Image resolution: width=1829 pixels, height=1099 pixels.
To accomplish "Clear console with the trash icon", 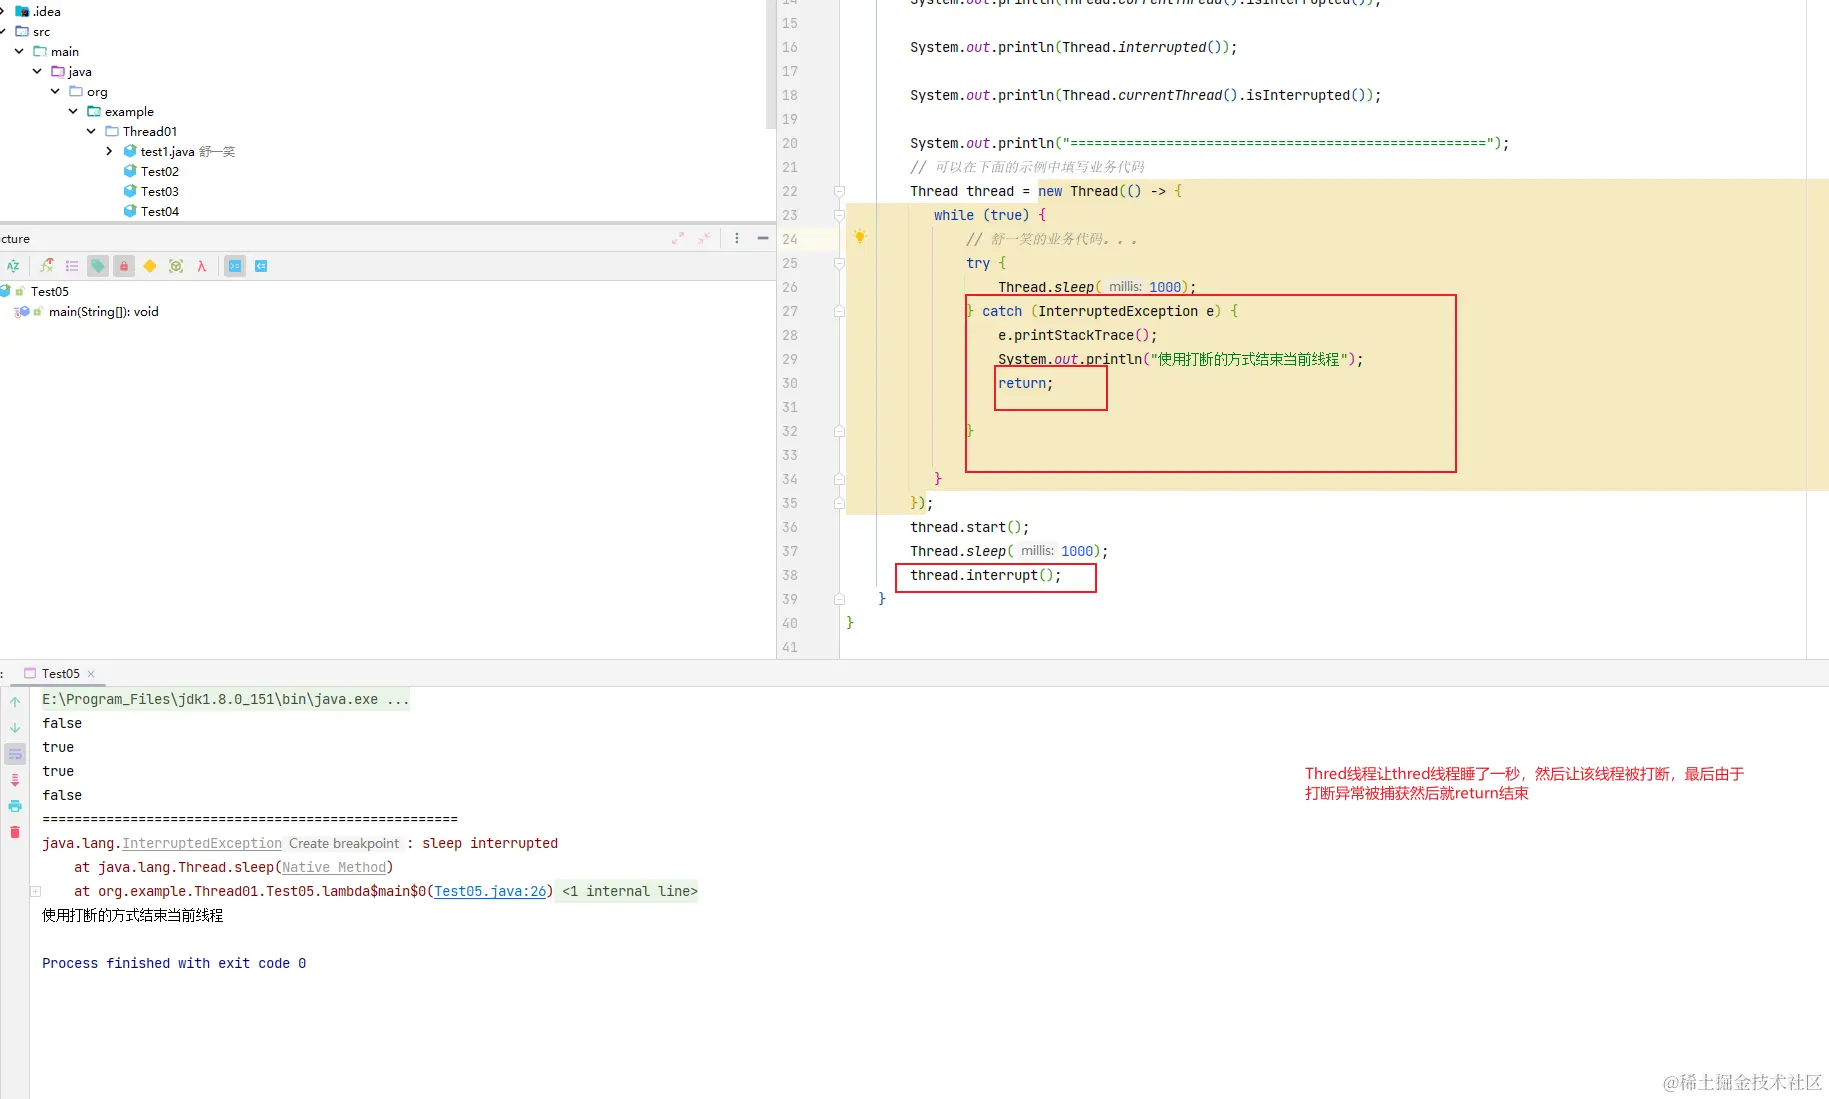I will pos(15,832).
